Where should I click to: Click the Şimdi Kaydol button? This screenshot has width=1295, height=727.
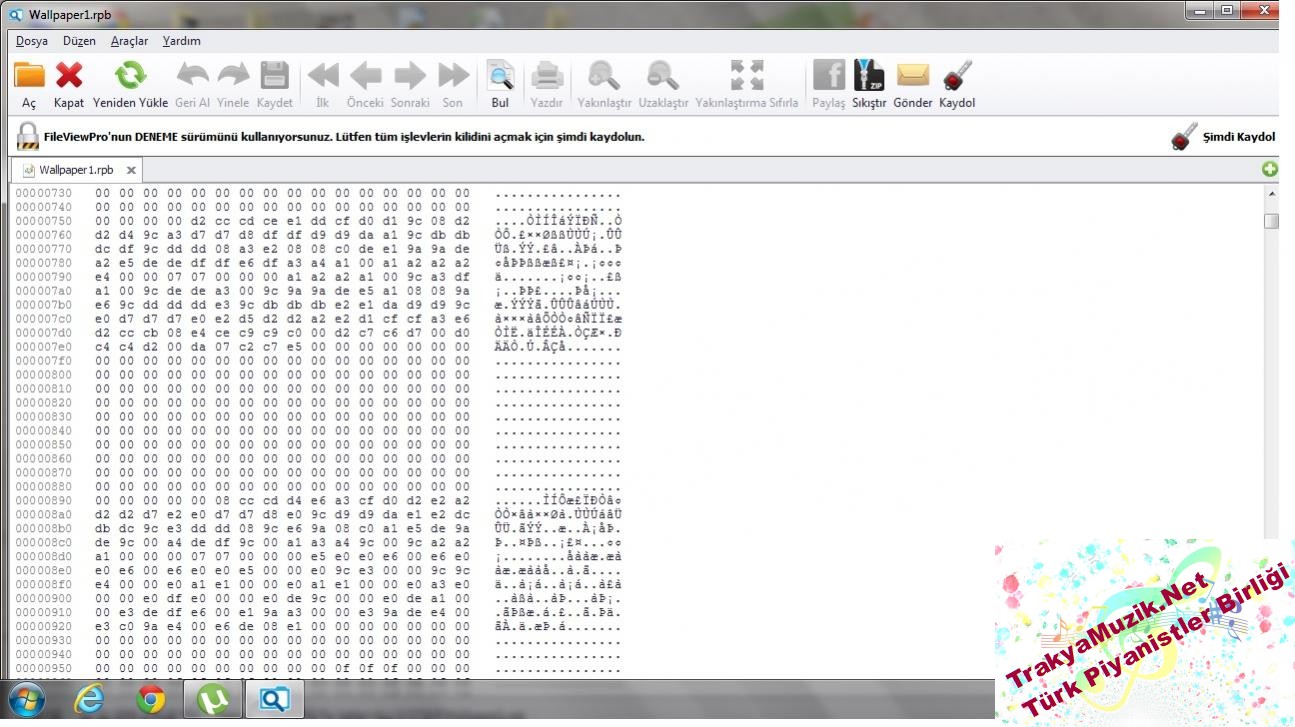tap(1224, 137)
